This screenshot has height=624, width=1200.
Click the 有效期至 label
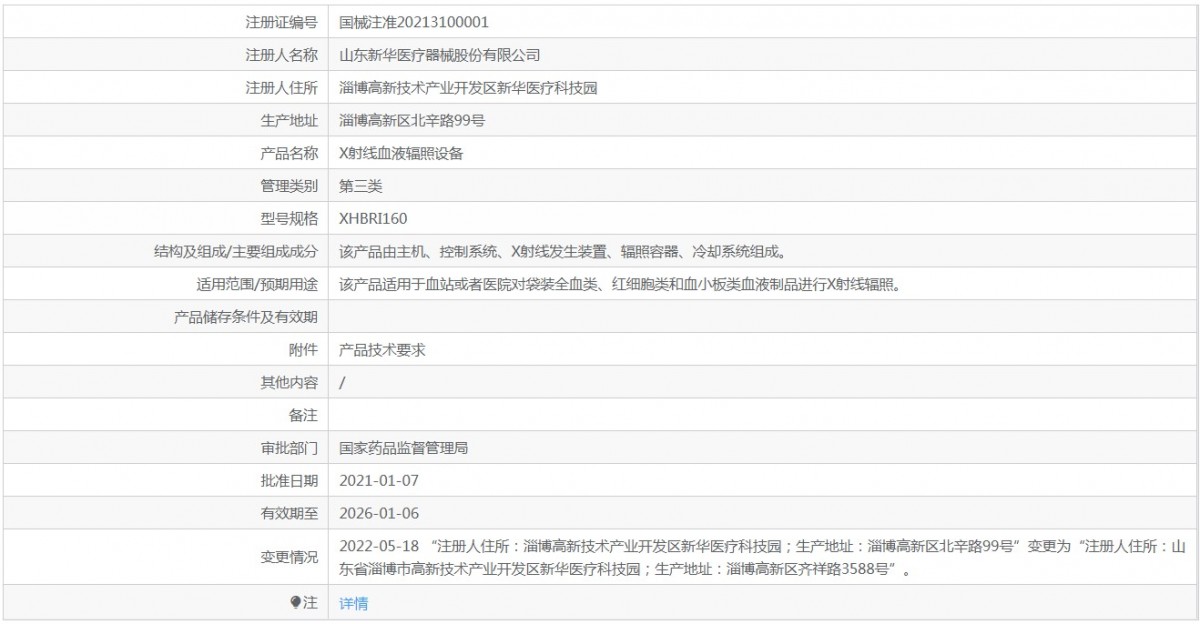[289, 513]
